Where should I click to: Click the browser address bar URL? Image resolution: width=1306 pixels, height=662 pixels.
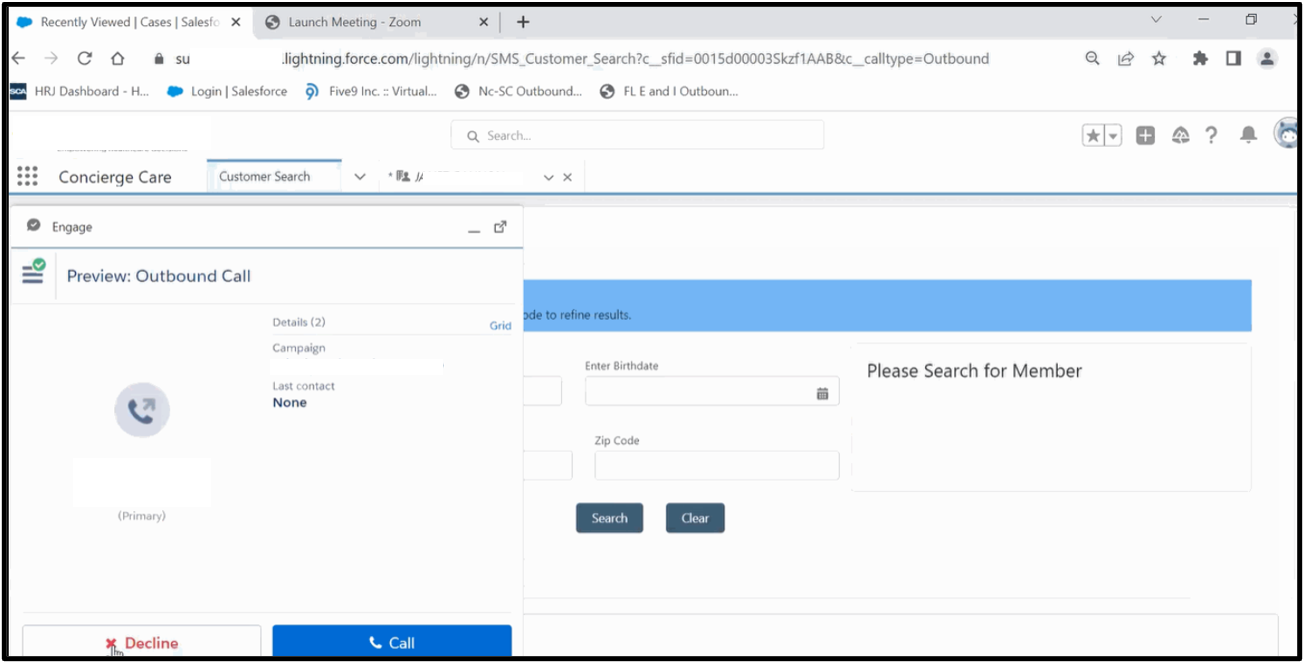click(x=635, y=59)
